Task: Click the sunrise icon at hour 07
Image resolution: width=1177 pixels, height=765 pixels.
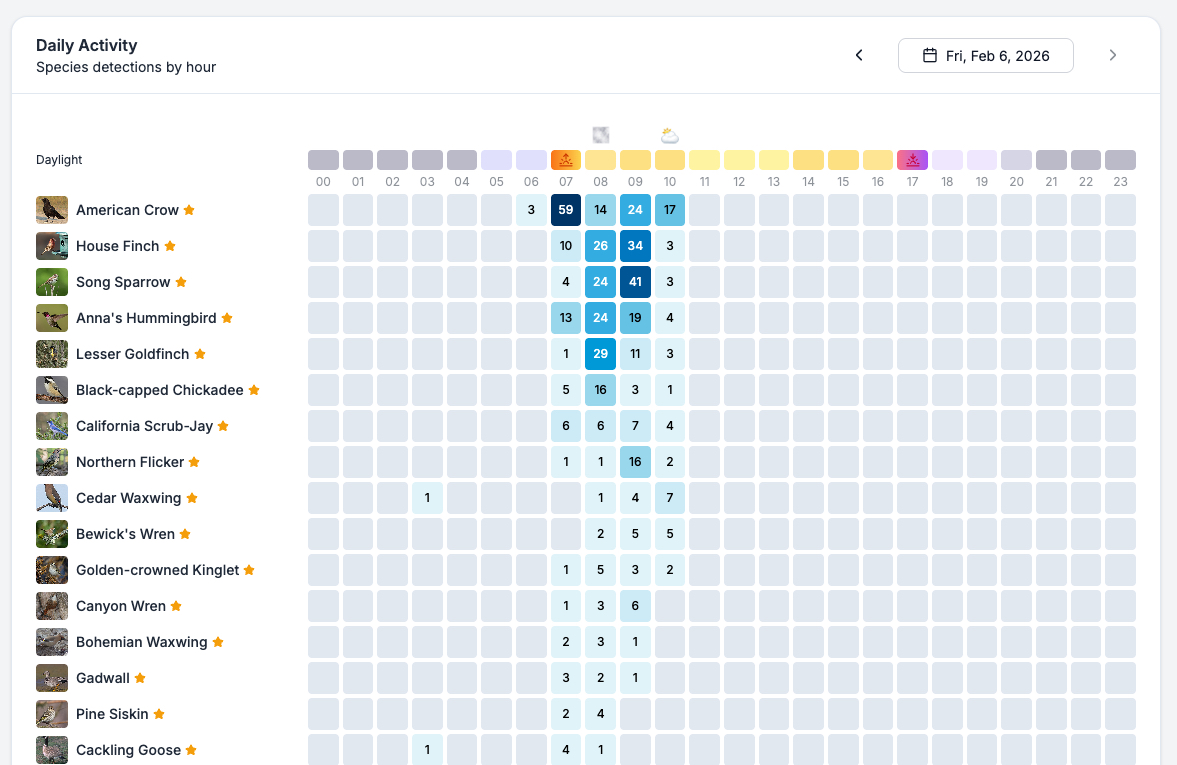Action: tap(566, 160)
